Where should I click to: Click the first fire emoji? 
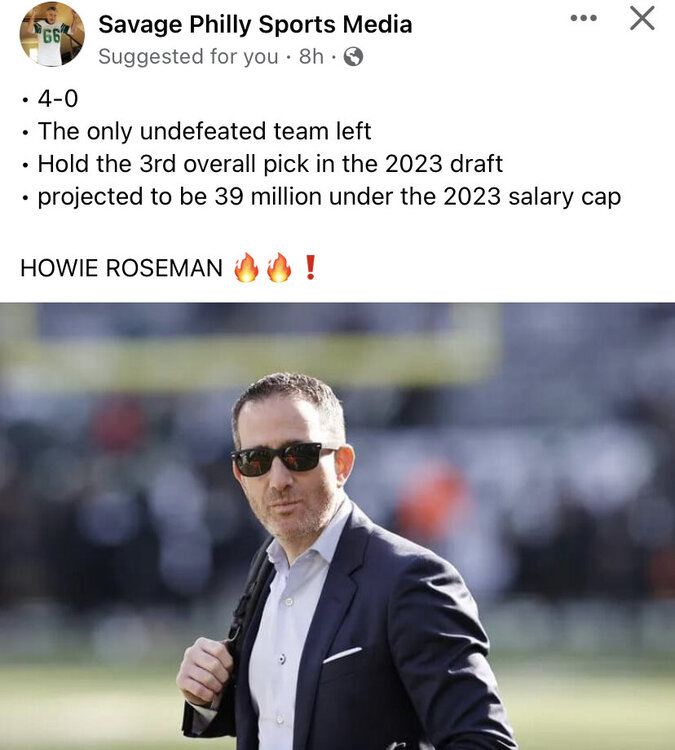click(x=246, y=267)
